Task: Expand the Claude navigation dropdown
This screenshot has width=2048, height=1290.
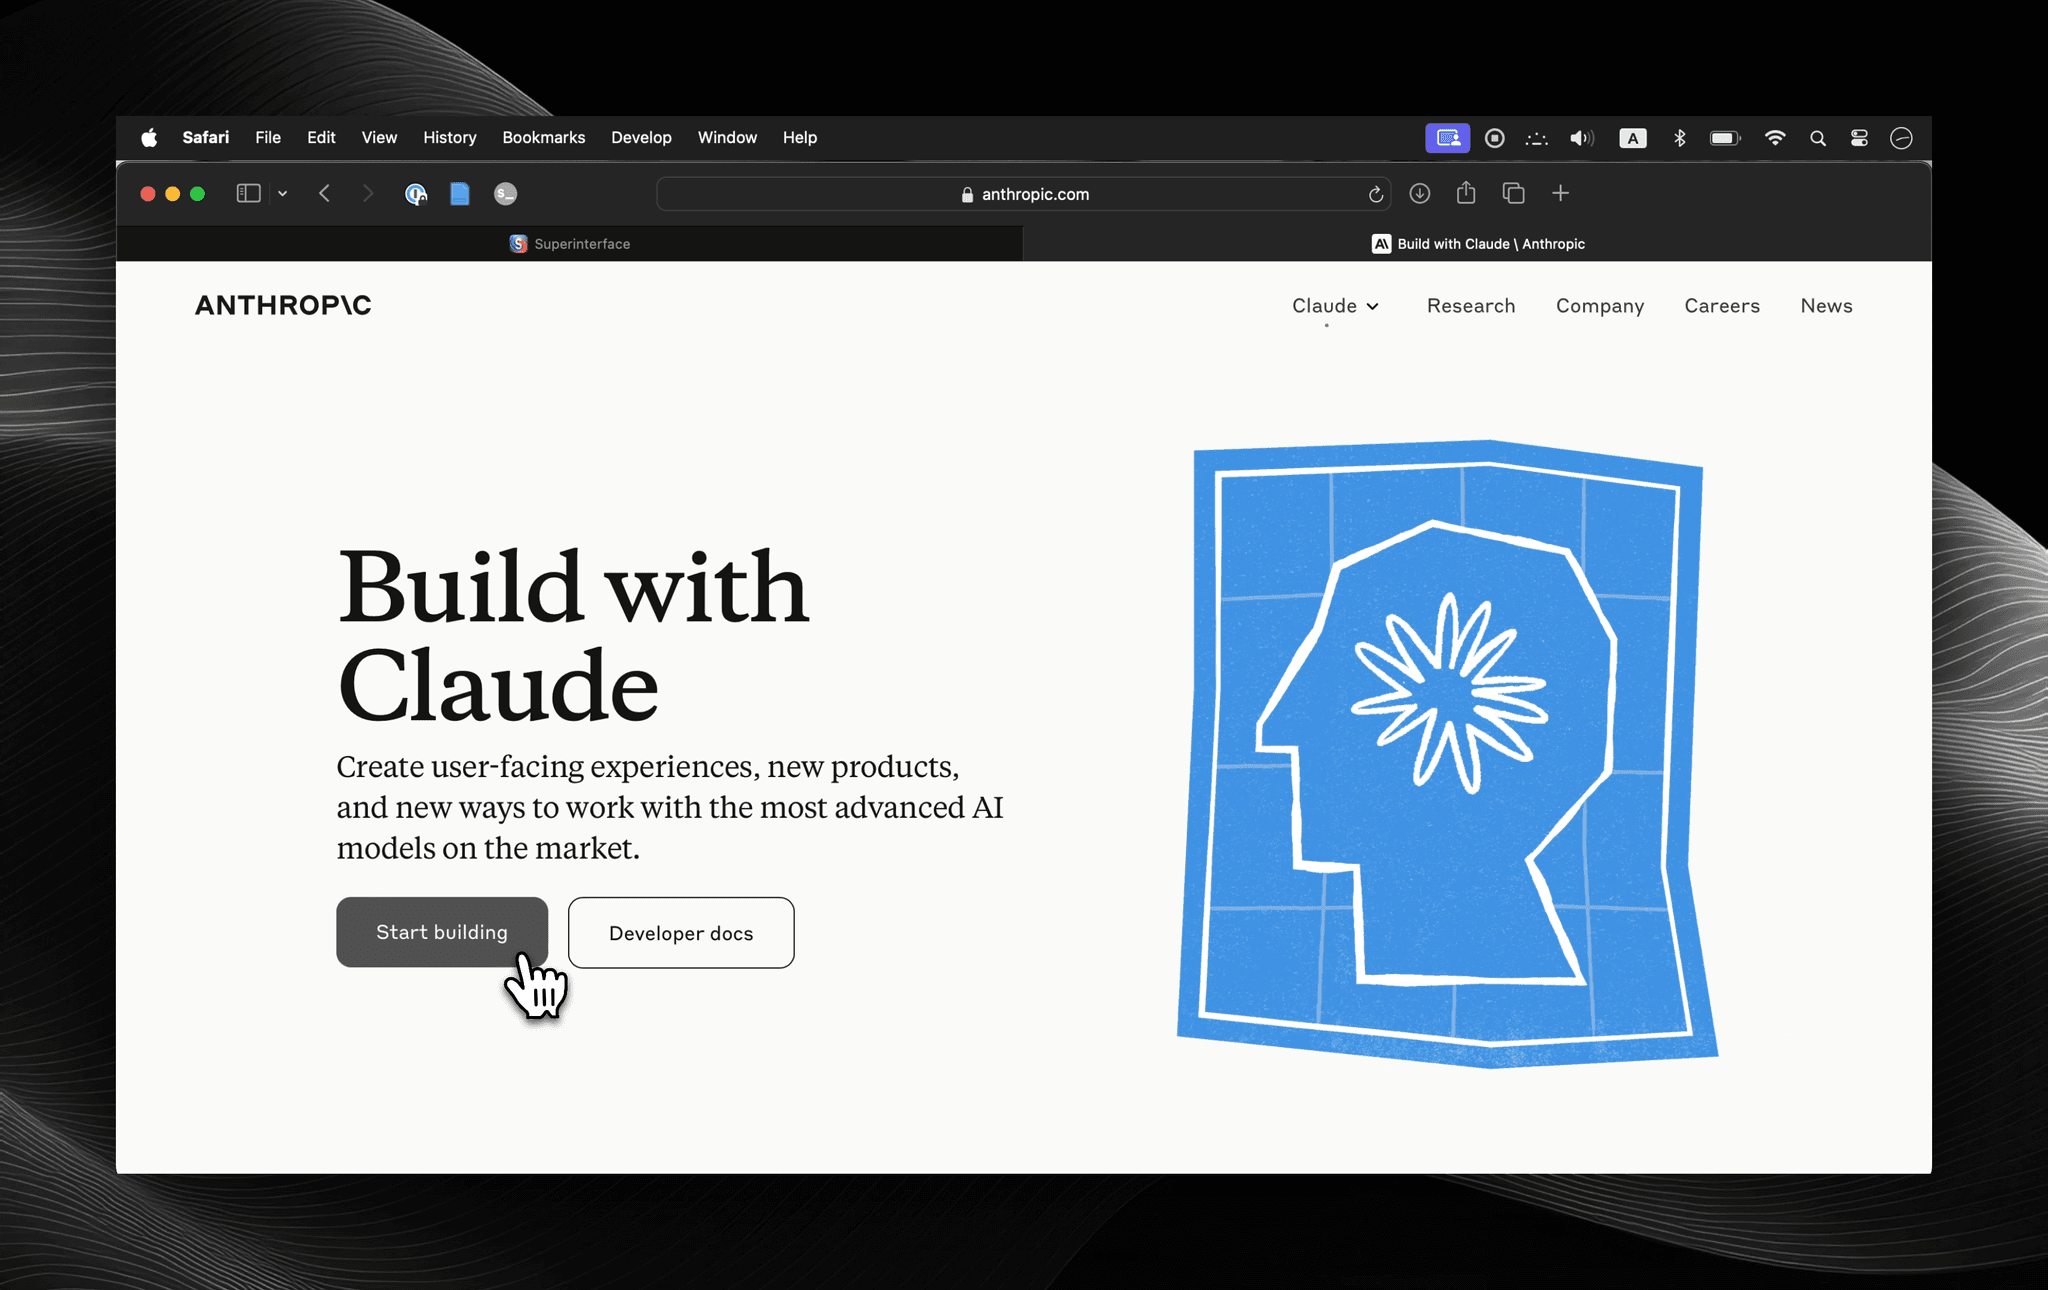Action: point(1335,306)
